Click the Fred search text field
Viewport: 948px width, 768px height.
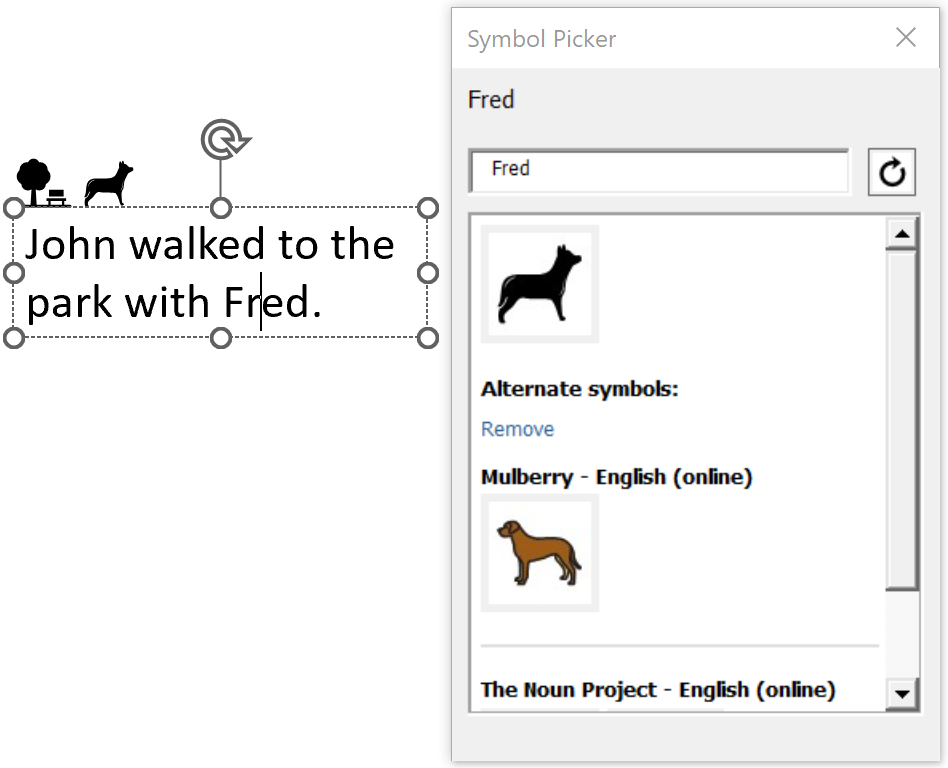(x=658, y=170)
